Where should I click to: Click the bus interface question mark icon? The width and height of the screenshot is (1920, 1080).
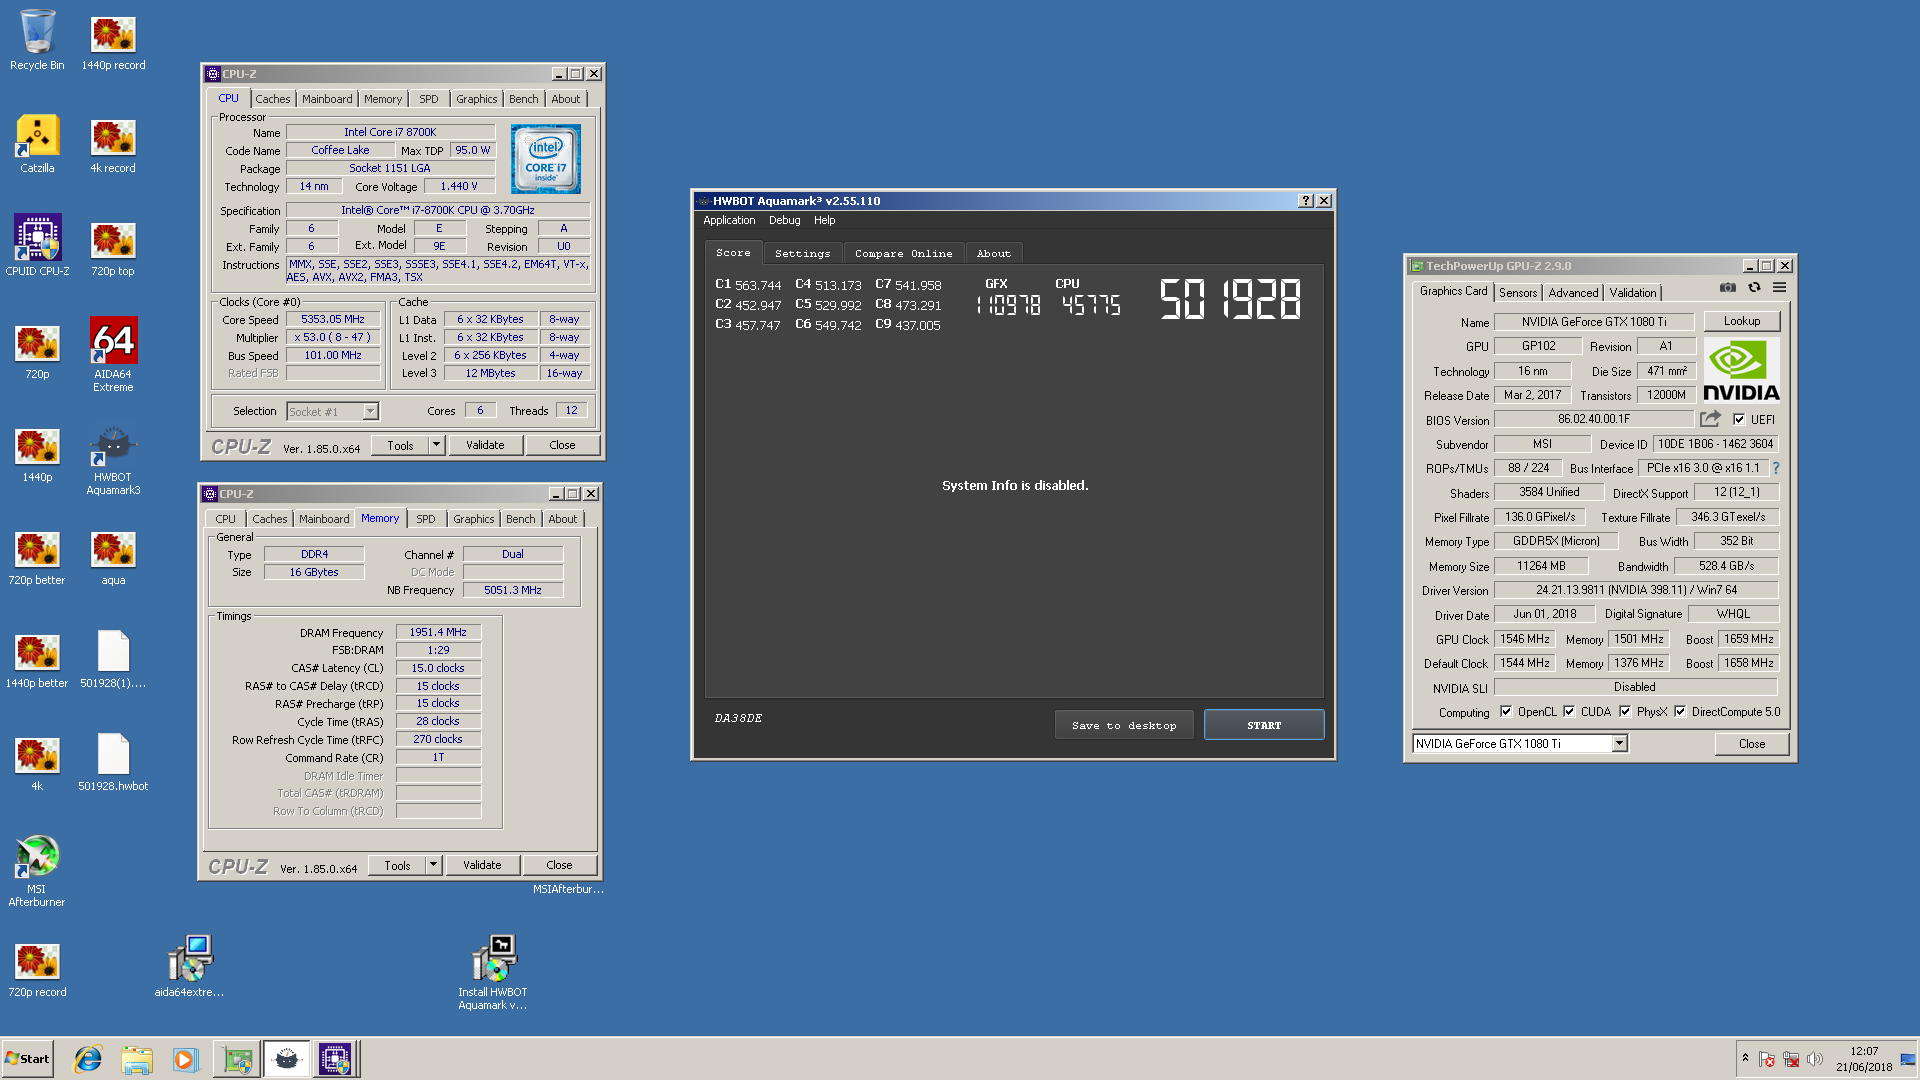click(1776, 467)
